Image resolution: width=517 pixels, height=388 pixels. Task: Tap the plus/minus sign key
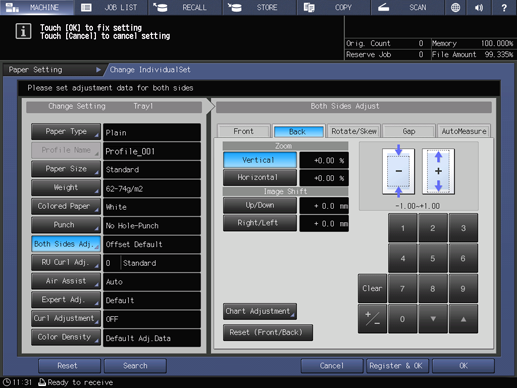[x=372, y=319]
